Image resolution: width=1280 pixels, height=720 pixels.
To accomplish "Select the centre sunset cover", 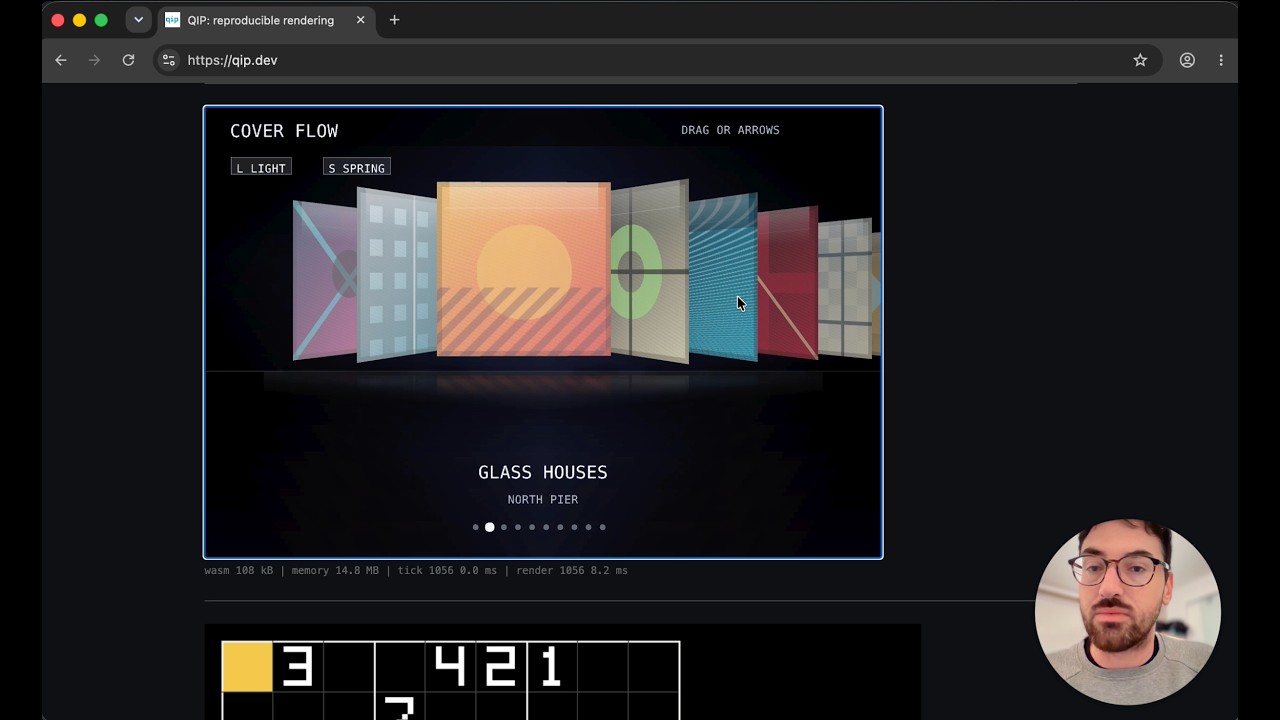I will pyautogui.click(x=523, y=269).
